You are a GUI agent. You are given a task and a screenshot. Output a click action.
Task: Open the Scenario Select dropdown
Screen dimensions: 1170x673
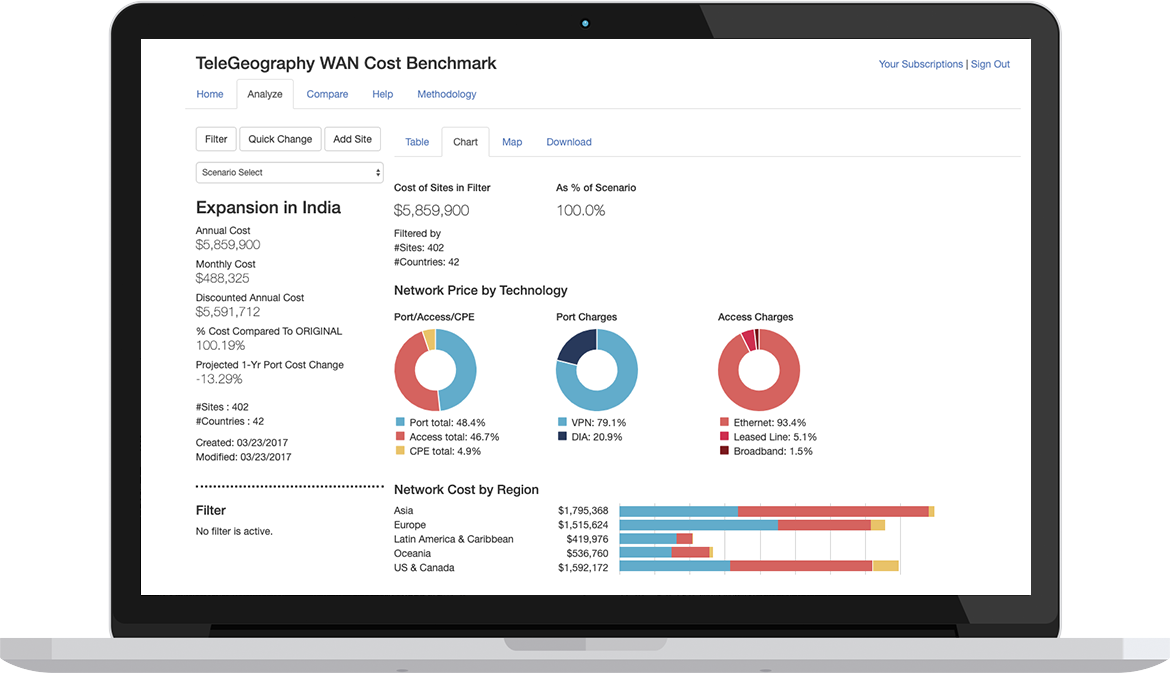pos(289,172)
